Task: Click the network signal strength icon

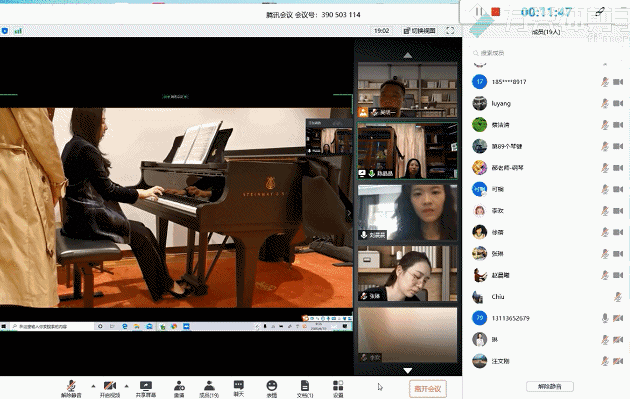Action: [18, 31]
